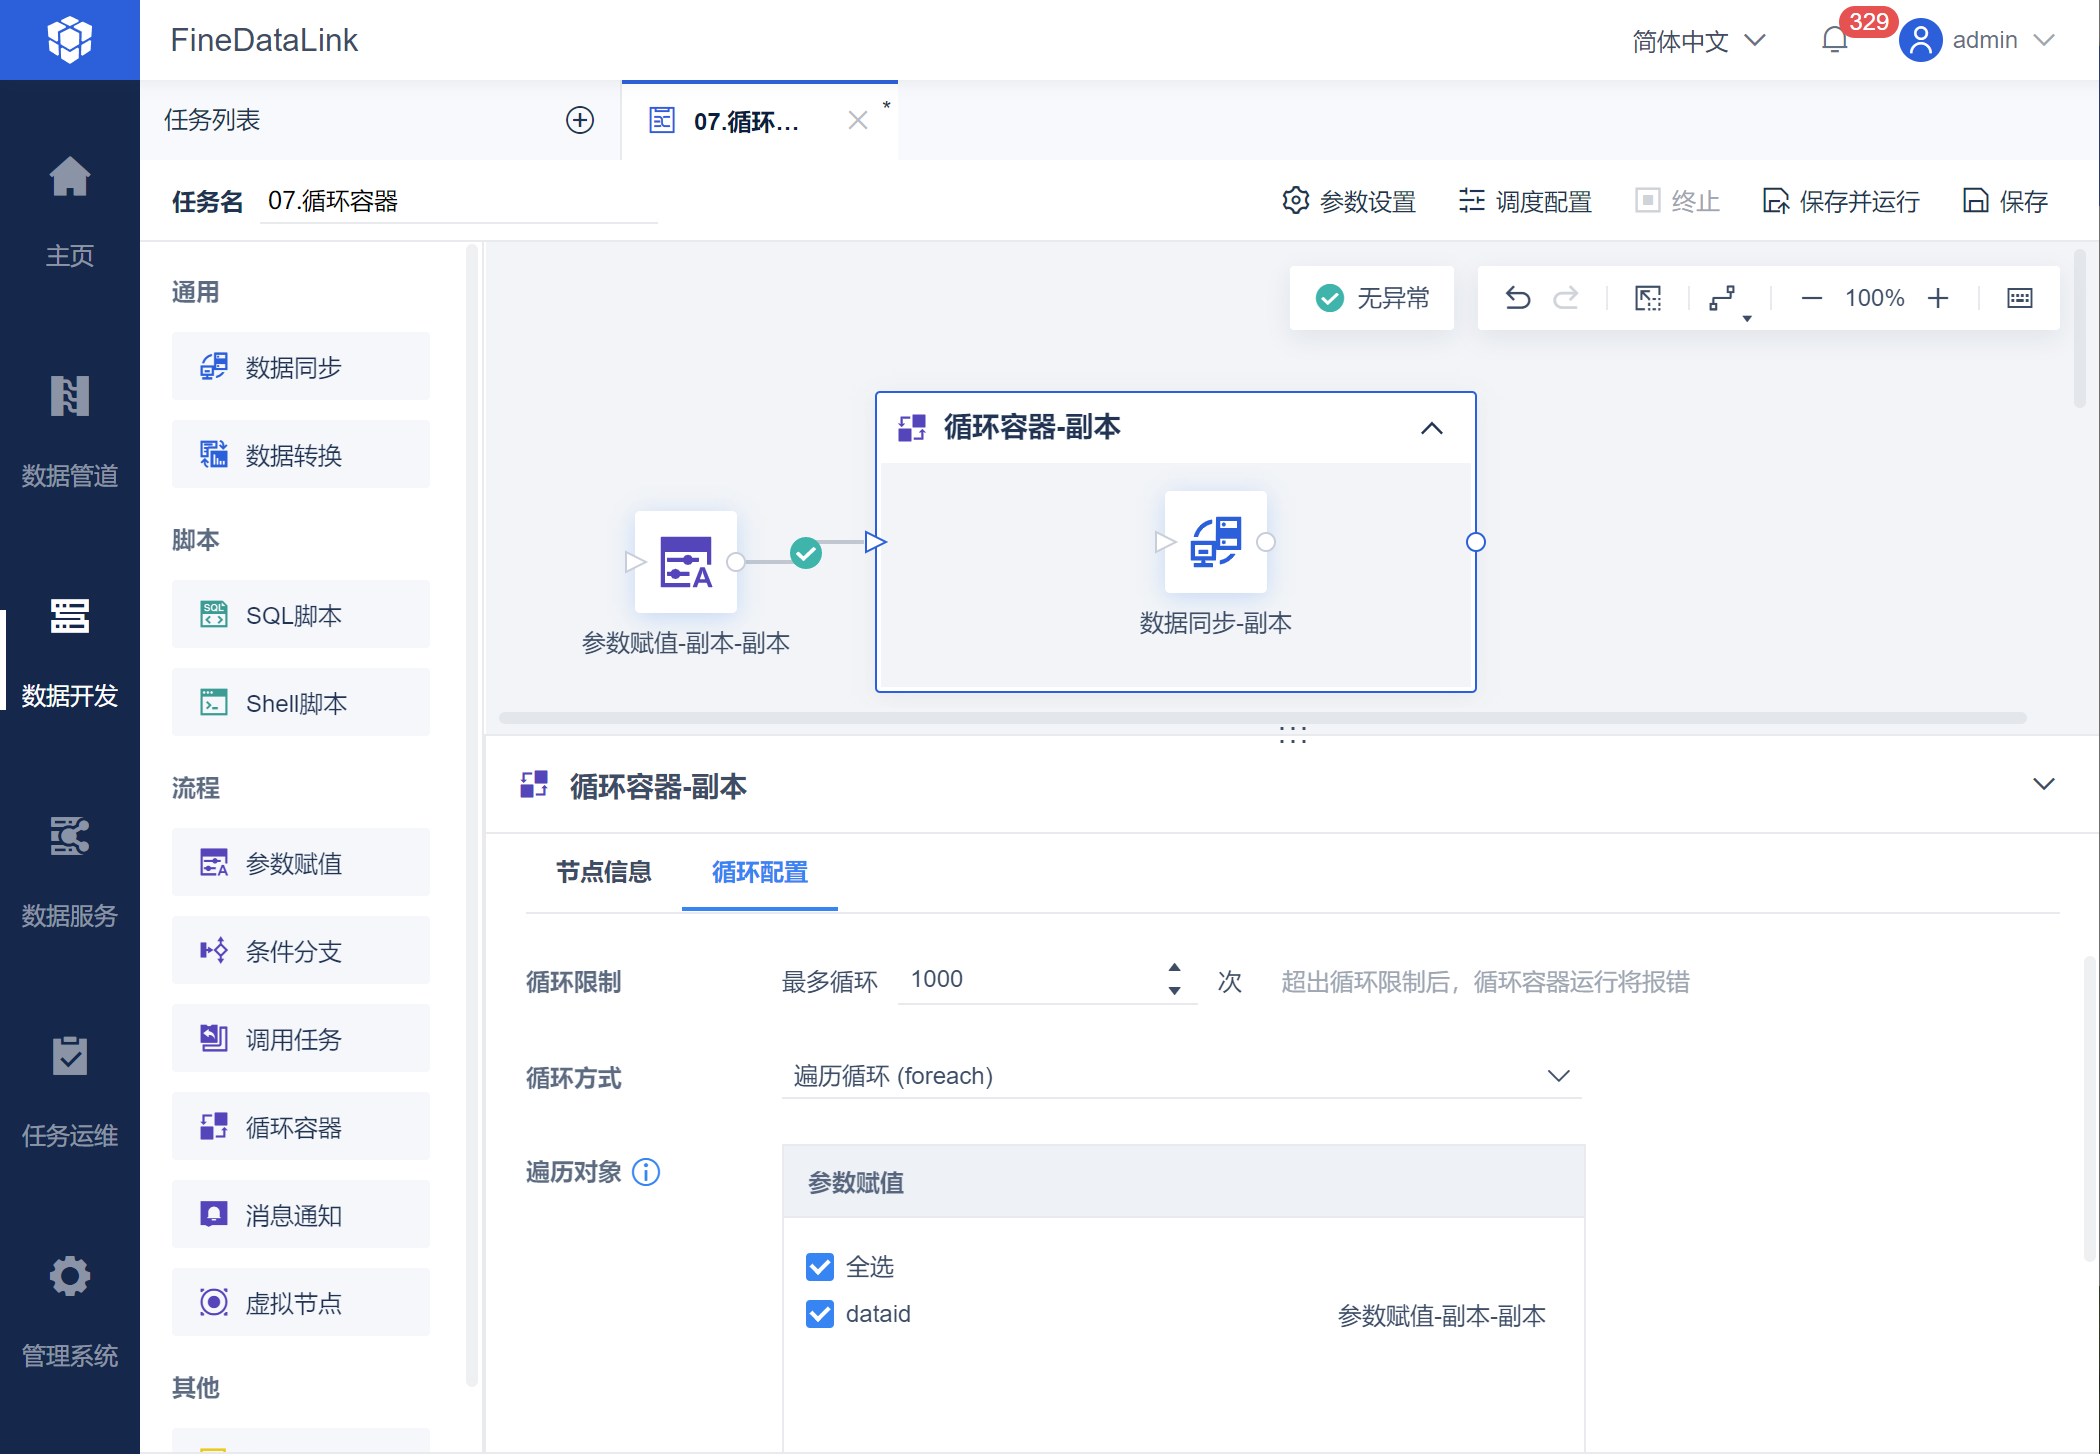The image size is (2100, 1454).
Task: Click the zoom in plus icon
Action: (x=1938, y=298)
